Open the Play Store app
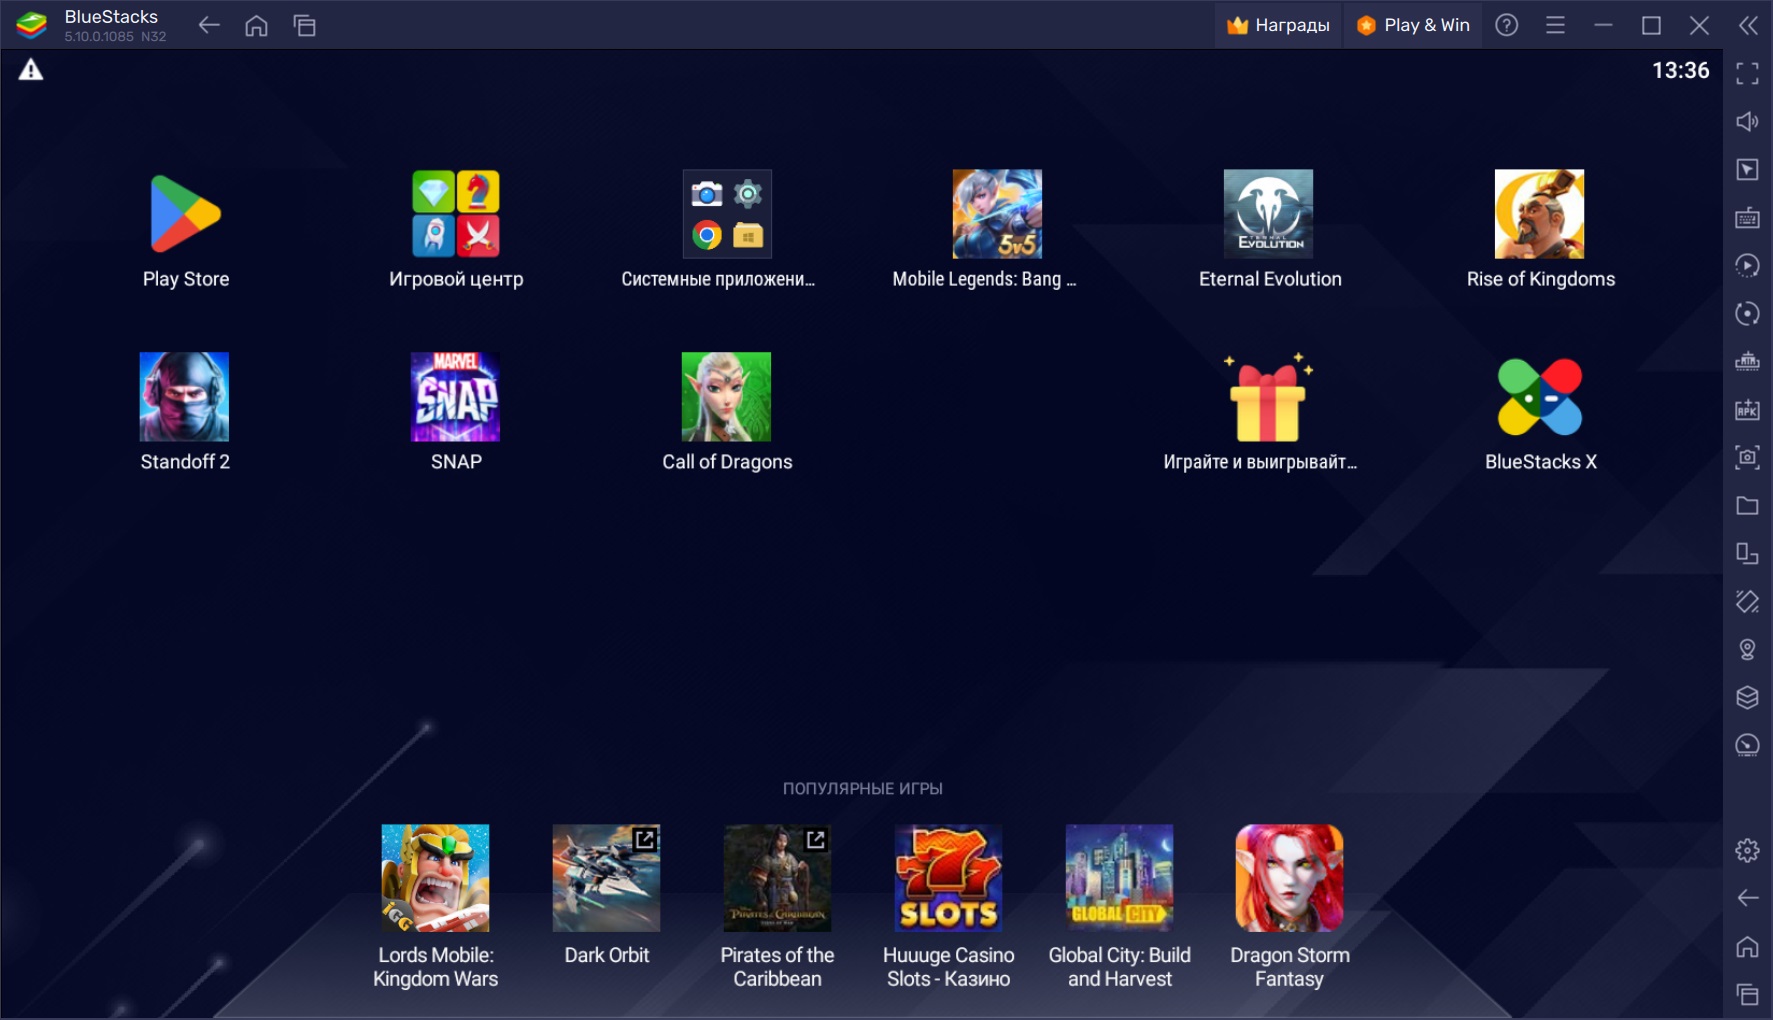Image resolution: width=1773 pixels, height=1020 pixels. [x=185, y=214]
